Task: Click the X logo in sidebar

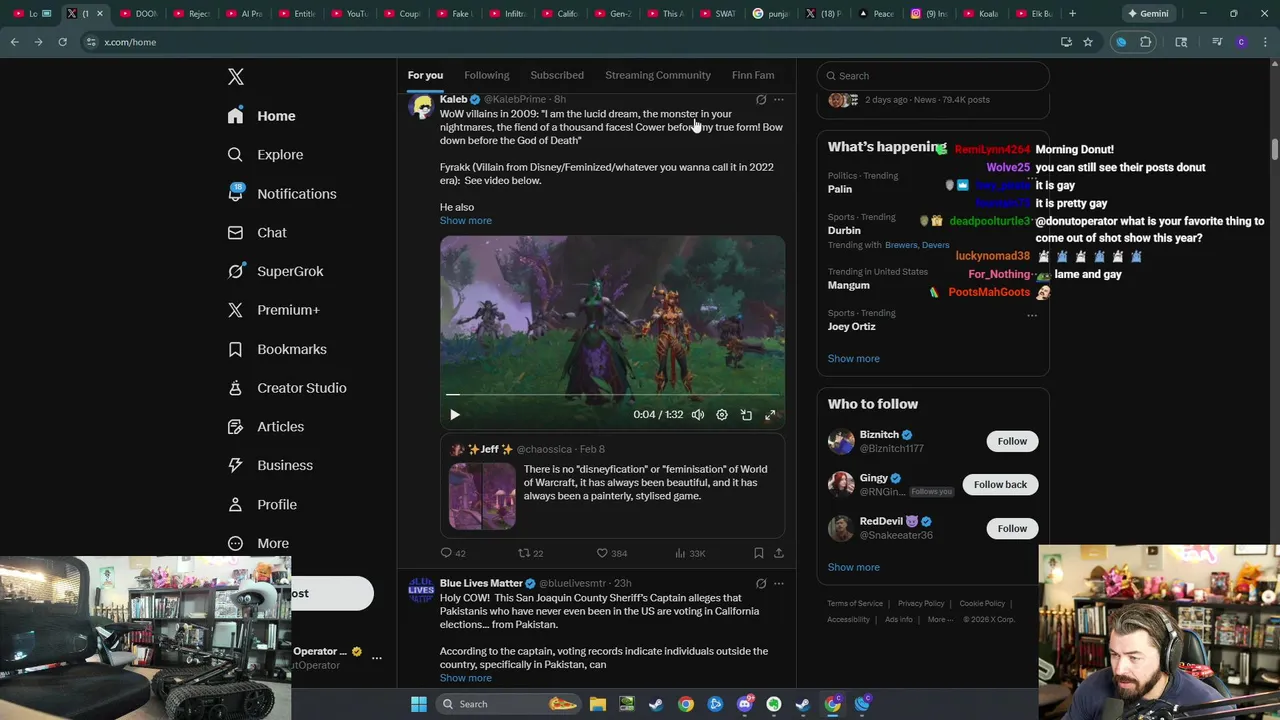Action: click(236, 77)
